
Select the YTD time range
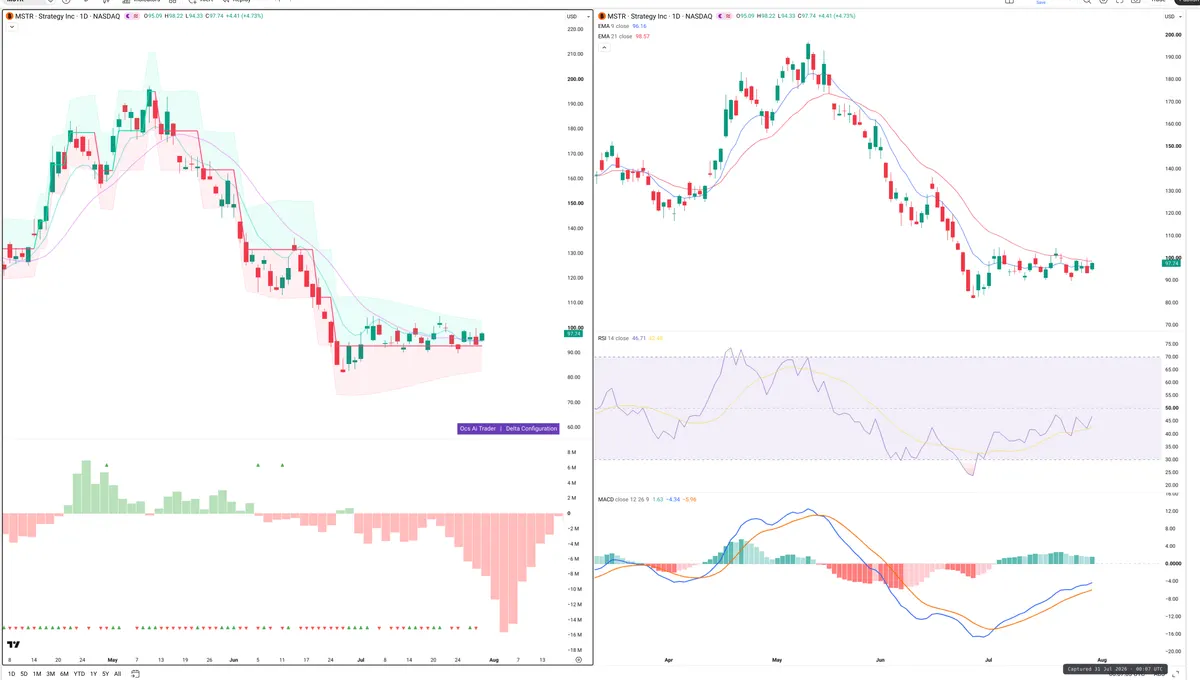point(78,674)
